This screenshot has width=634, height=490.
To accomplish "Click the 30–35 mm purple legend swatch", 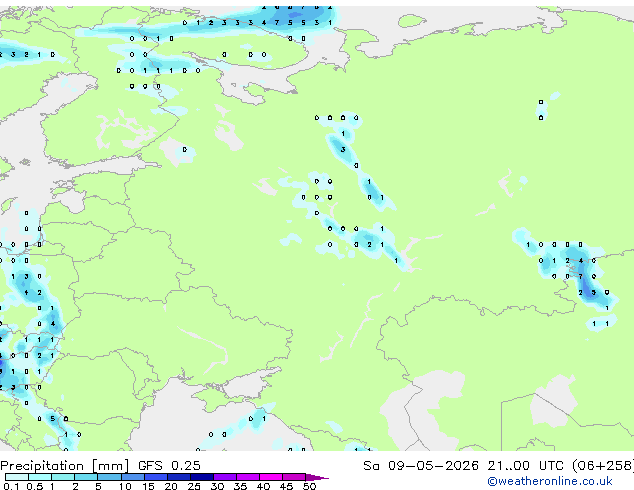I will (225, 477).
